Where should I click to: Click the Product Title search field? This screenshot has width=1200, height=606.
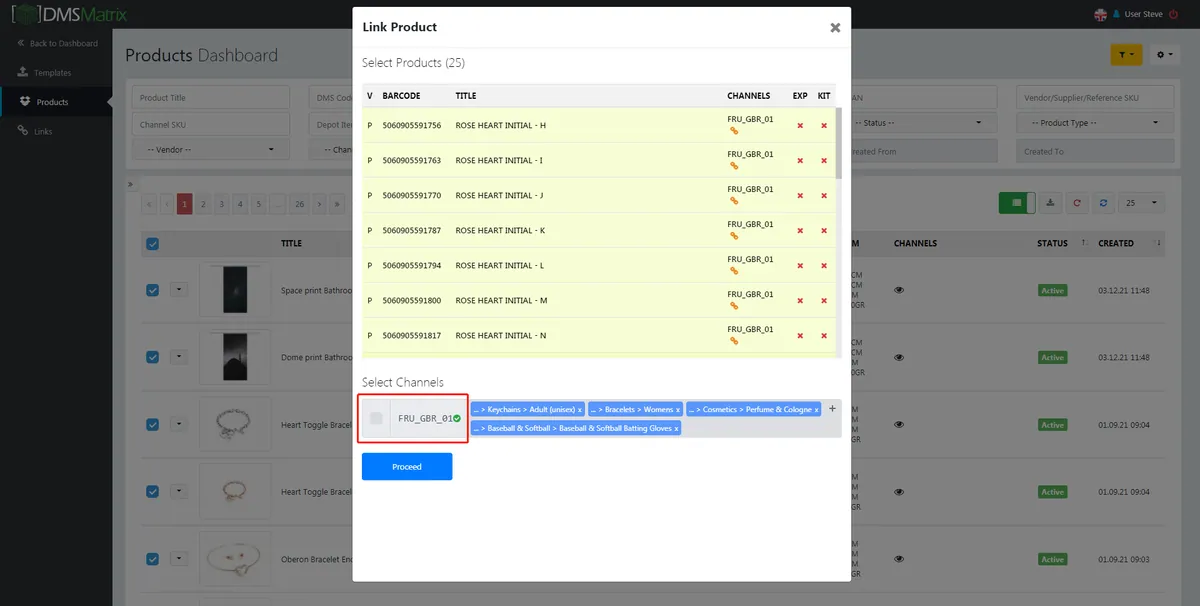211,97
